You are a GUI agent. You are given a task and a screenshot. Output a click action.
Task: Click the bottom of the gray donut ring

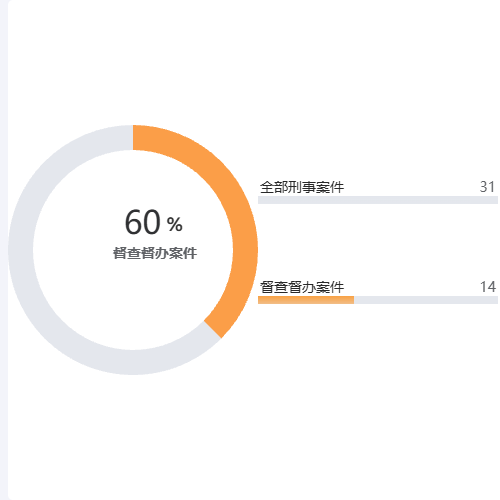(133, 362)
